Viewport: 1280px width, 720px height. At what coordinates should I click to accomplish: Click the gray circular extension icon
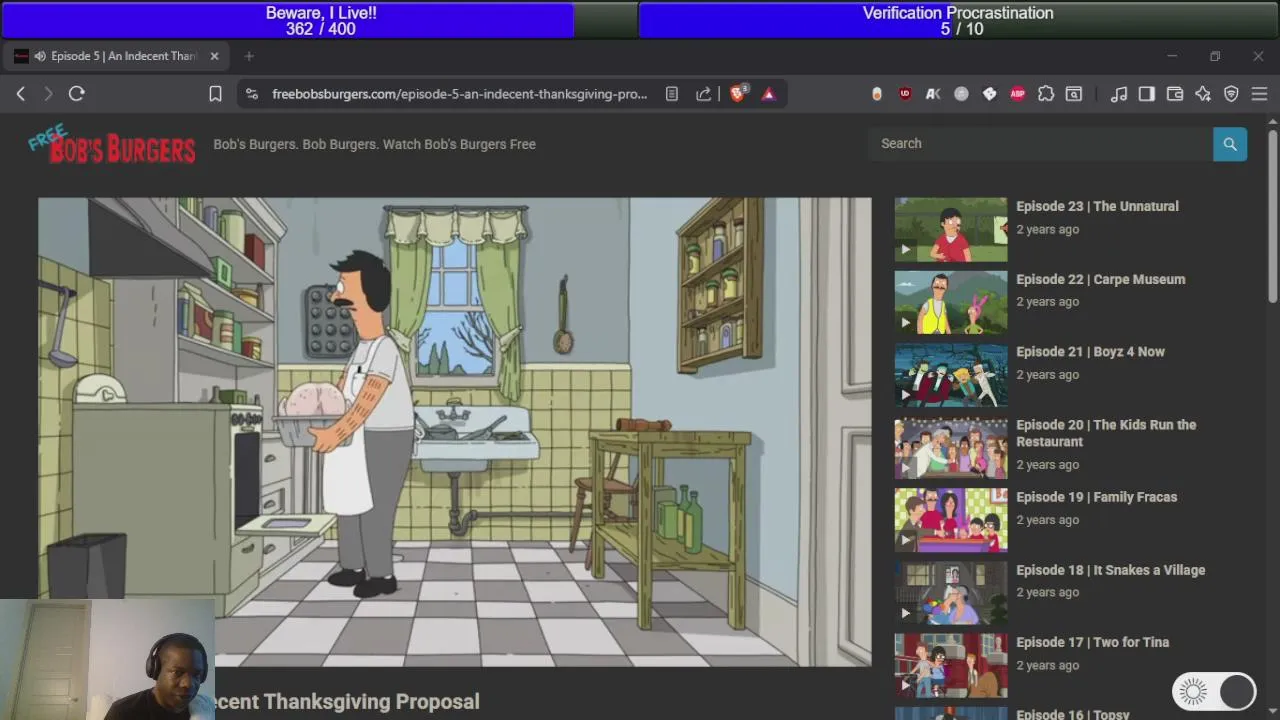pos(961,93)
